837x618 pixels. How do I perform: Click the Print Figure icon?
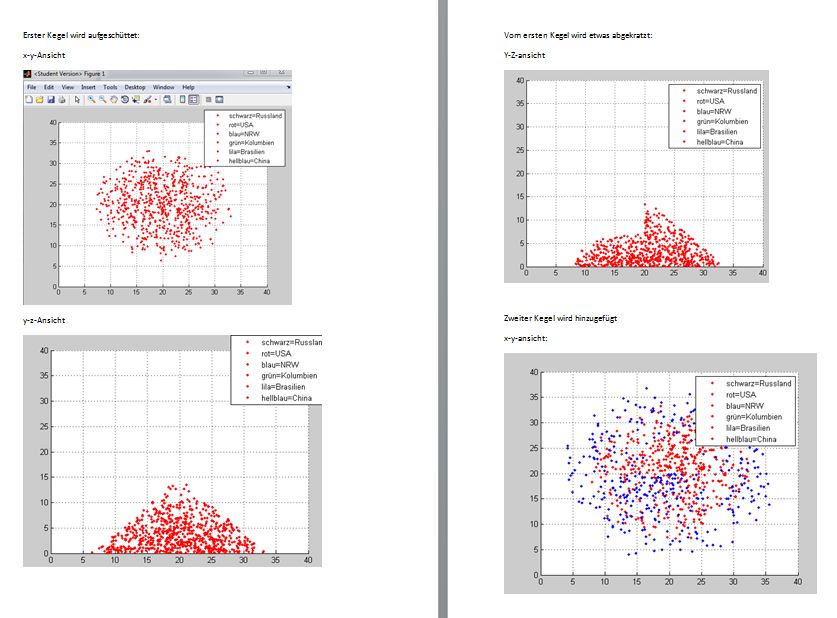point(62,100)
